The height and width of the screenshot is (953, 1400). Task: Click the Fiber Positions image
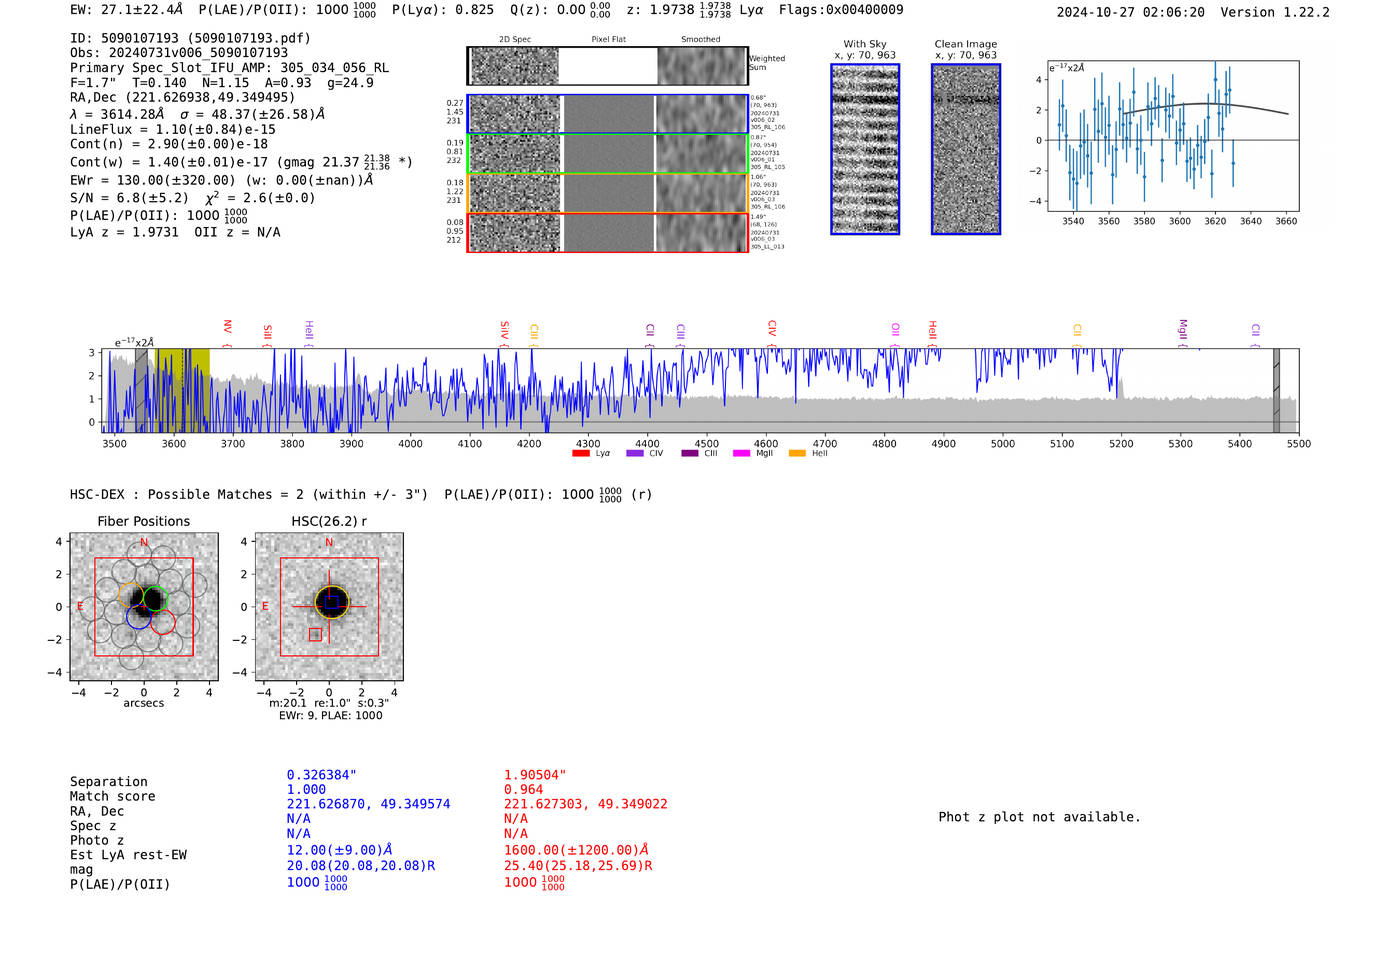[144, 607]
